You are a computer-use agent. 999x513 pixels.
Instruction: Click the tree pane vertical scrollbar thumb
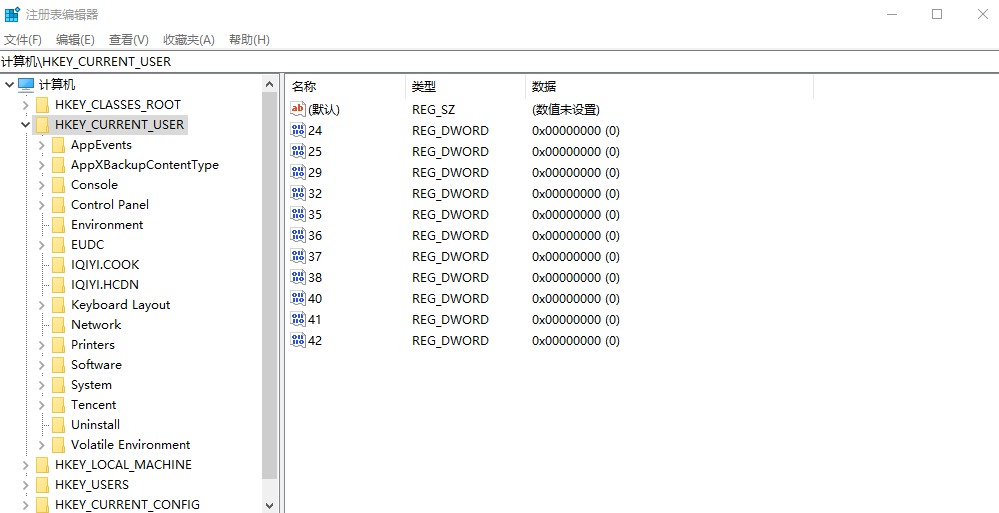(270, 285)
